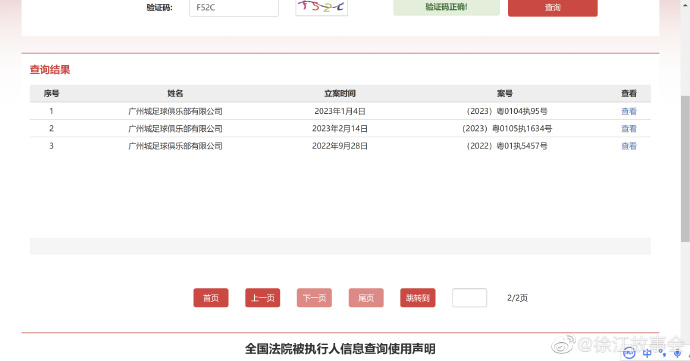Open 查看 link for case 粤0104执95号
This screenshot has height=361, width=690.
pyautogui.click(x=629, y=111)
